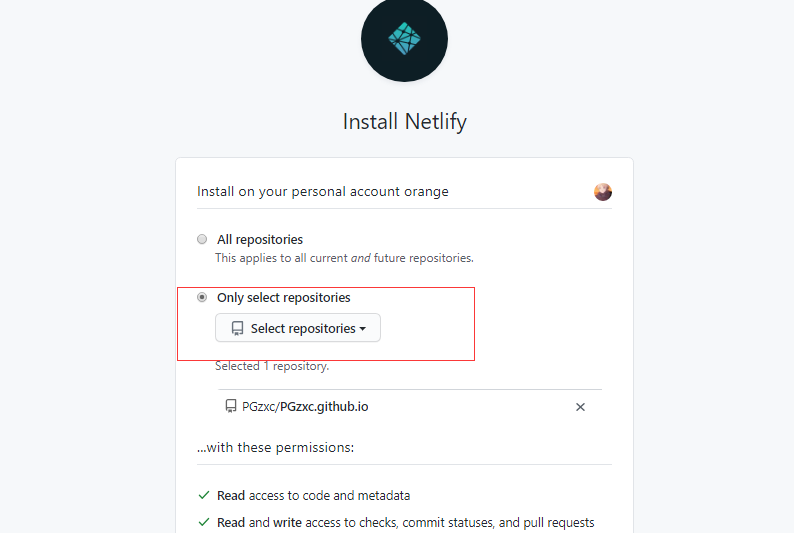Choose the Only select repositories radio option
794x533 pixels.
point(202,297)
